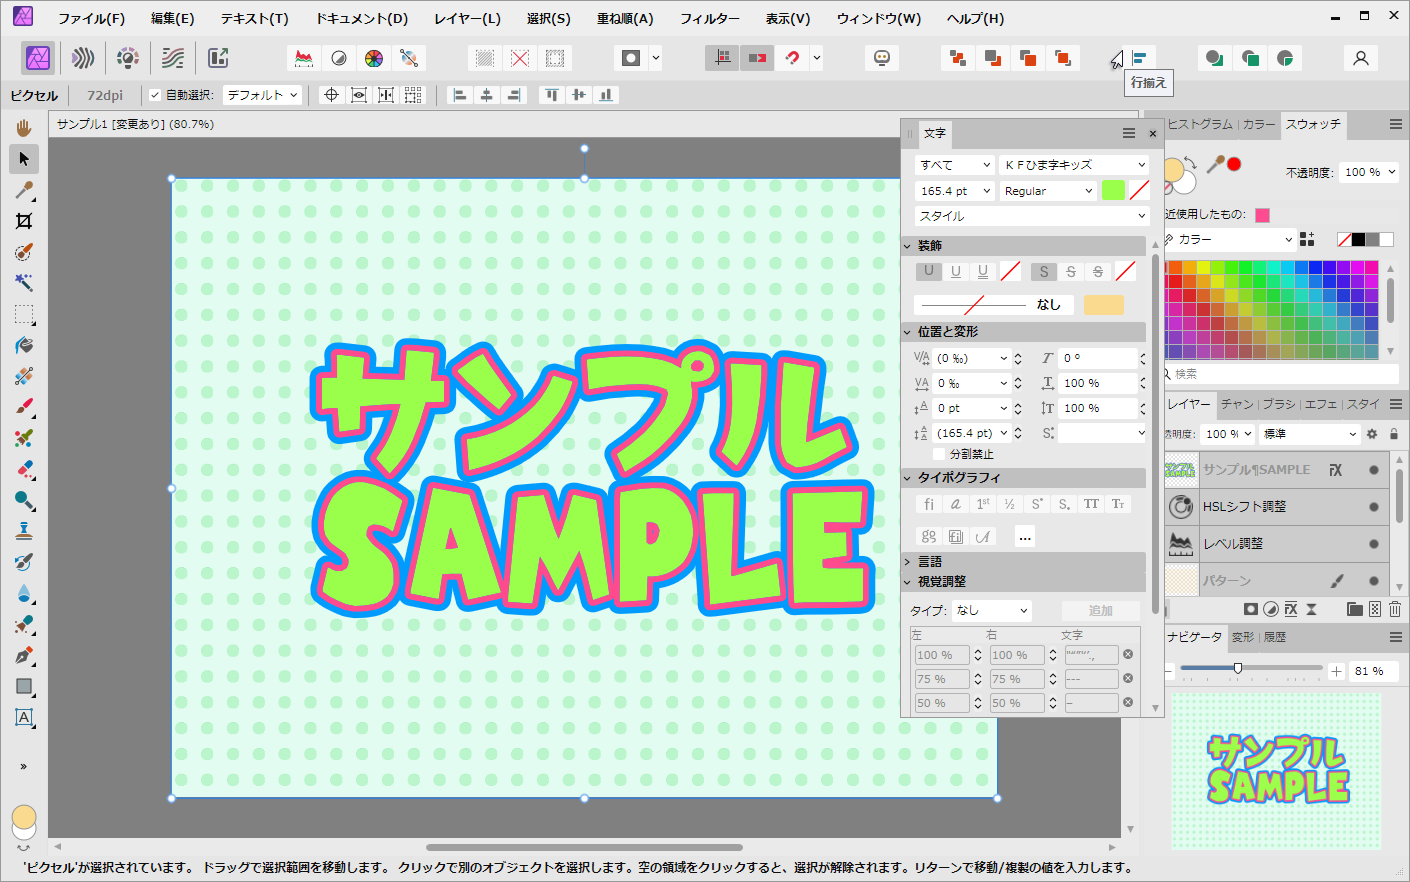Screen dimensions: 1410x882
Task: Open the フィルター menu
Action: tap(709, 18)
